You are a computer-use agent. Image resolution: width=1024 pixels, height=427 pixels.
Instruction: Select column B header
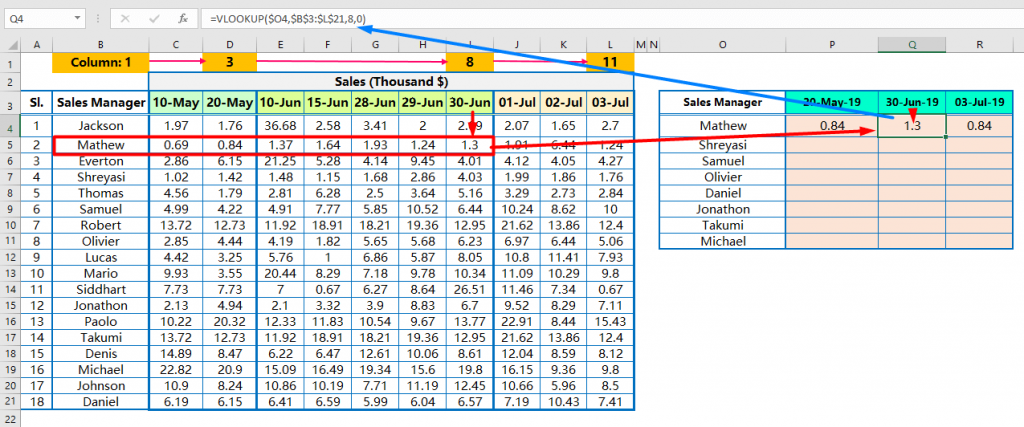pyautogui.click(x=101, y=44)
